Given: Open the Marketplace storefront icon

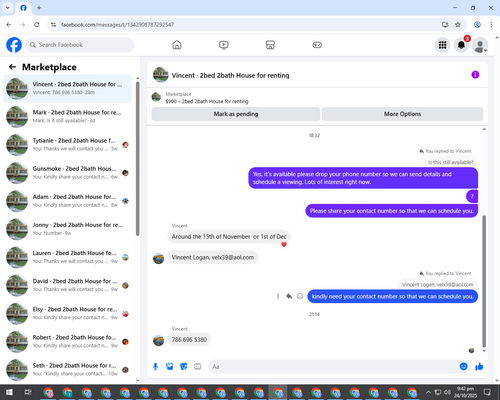Looking at the screenshot, I should (270, 45).
